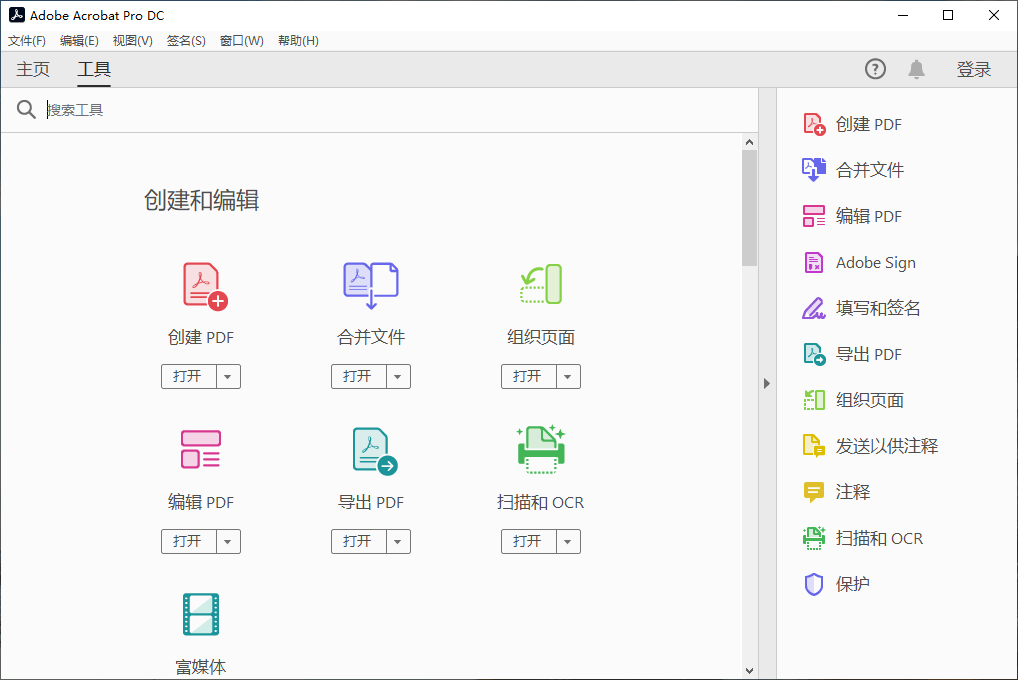Open help via the question mark icon
This screenshot has width=1018, height=680.
tap(875, 69)
